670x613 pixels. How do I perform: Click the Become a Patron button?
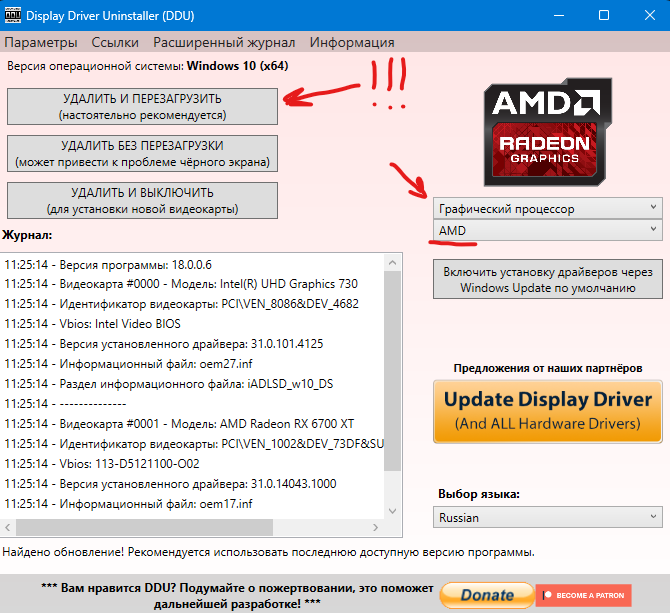(583, 595)
